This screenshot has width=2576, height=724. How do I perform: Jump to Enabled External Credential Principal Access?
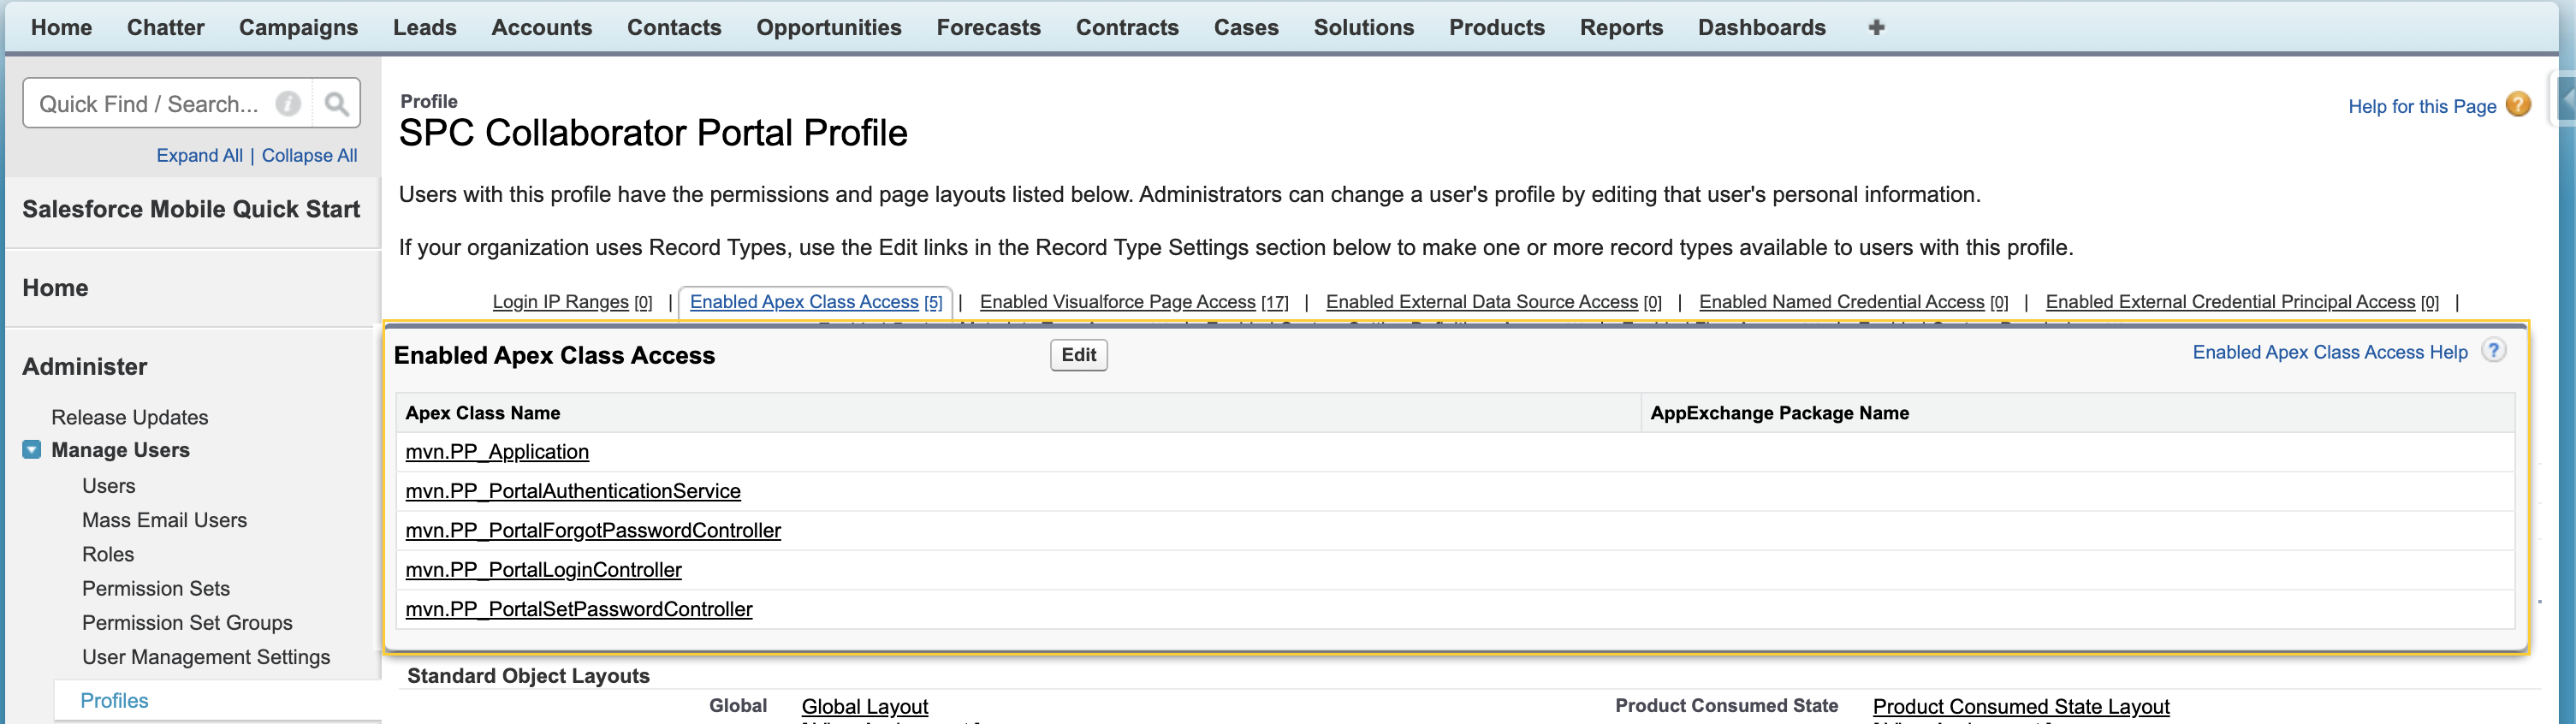coord(2242,302)
